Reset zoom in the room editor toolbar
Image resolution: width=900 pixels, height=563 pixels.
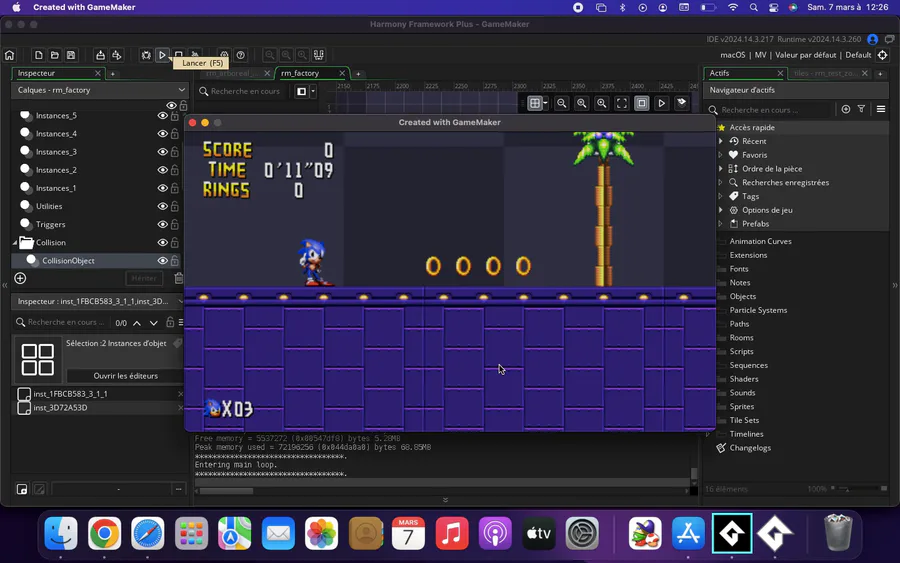click(x=581, y=103)
